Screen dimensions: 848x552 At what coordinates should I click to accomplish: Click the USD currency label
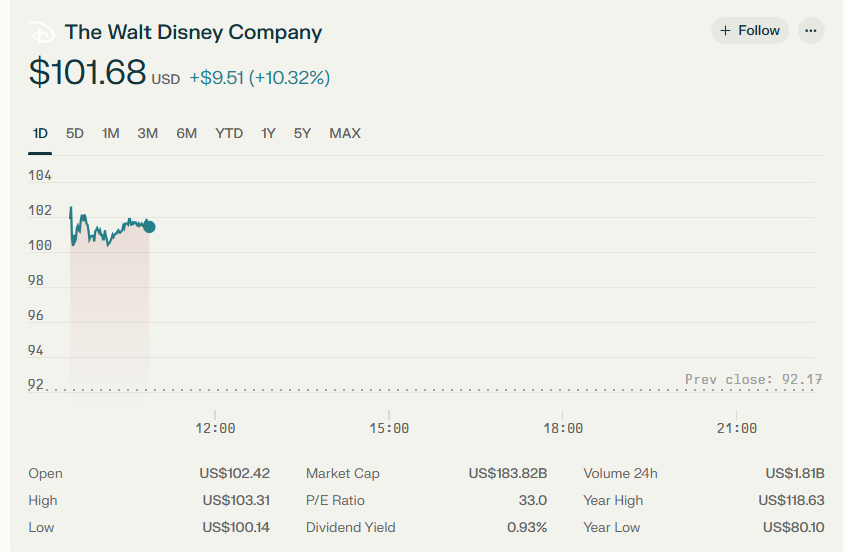[x=165, y=79]
